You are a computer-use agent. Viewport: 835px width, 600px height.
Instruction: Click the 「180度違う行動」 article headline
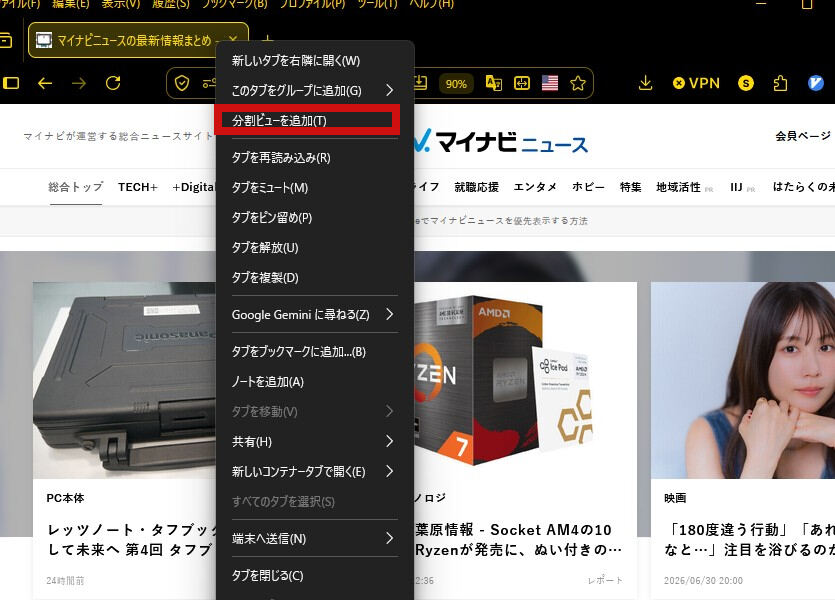pyautogui.click(x=749, y=539)
